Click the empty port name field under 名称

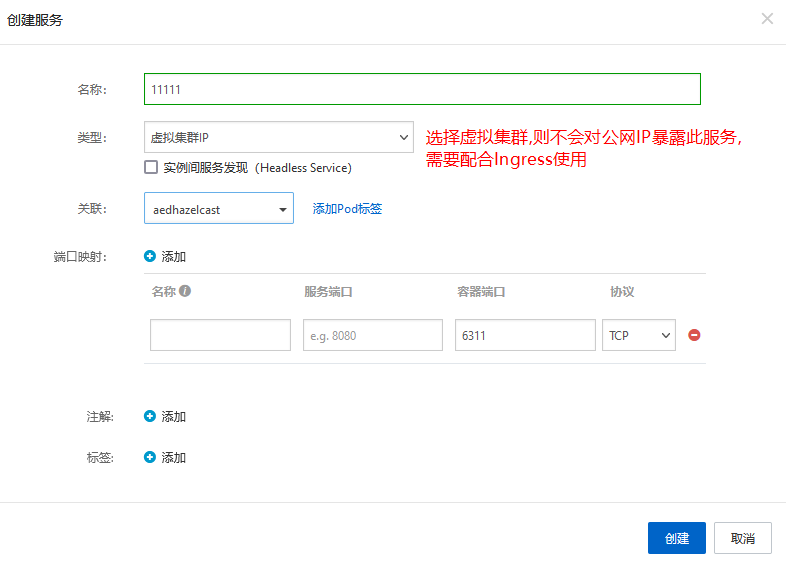[x=220, y=335]
